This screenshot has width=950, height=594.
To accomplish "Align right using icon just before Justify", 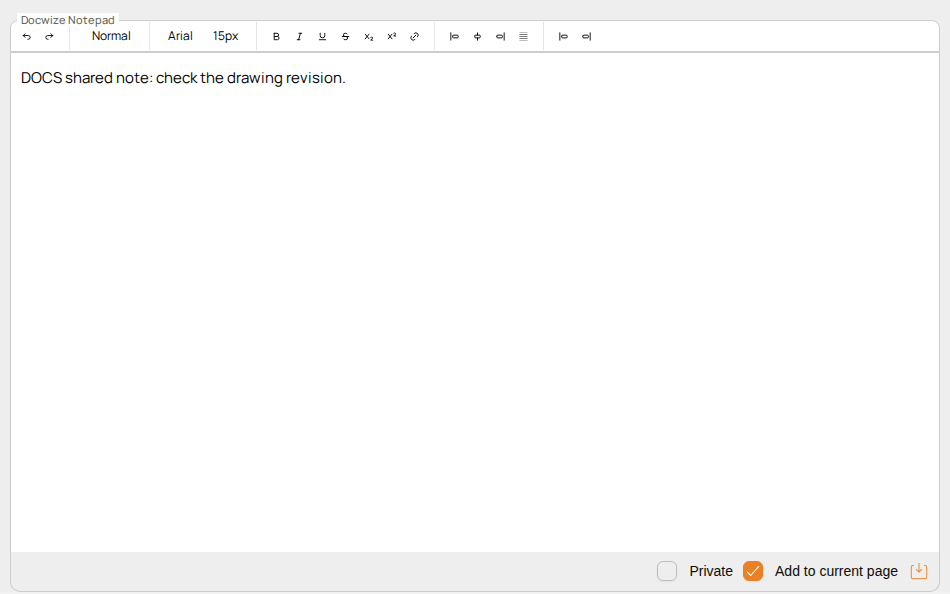I will point(500,36).
